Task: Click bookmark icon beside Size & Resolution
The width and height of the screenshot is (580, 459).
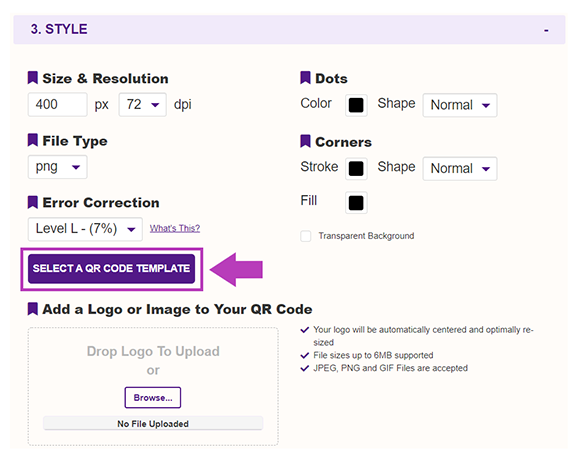Action: 33,78
